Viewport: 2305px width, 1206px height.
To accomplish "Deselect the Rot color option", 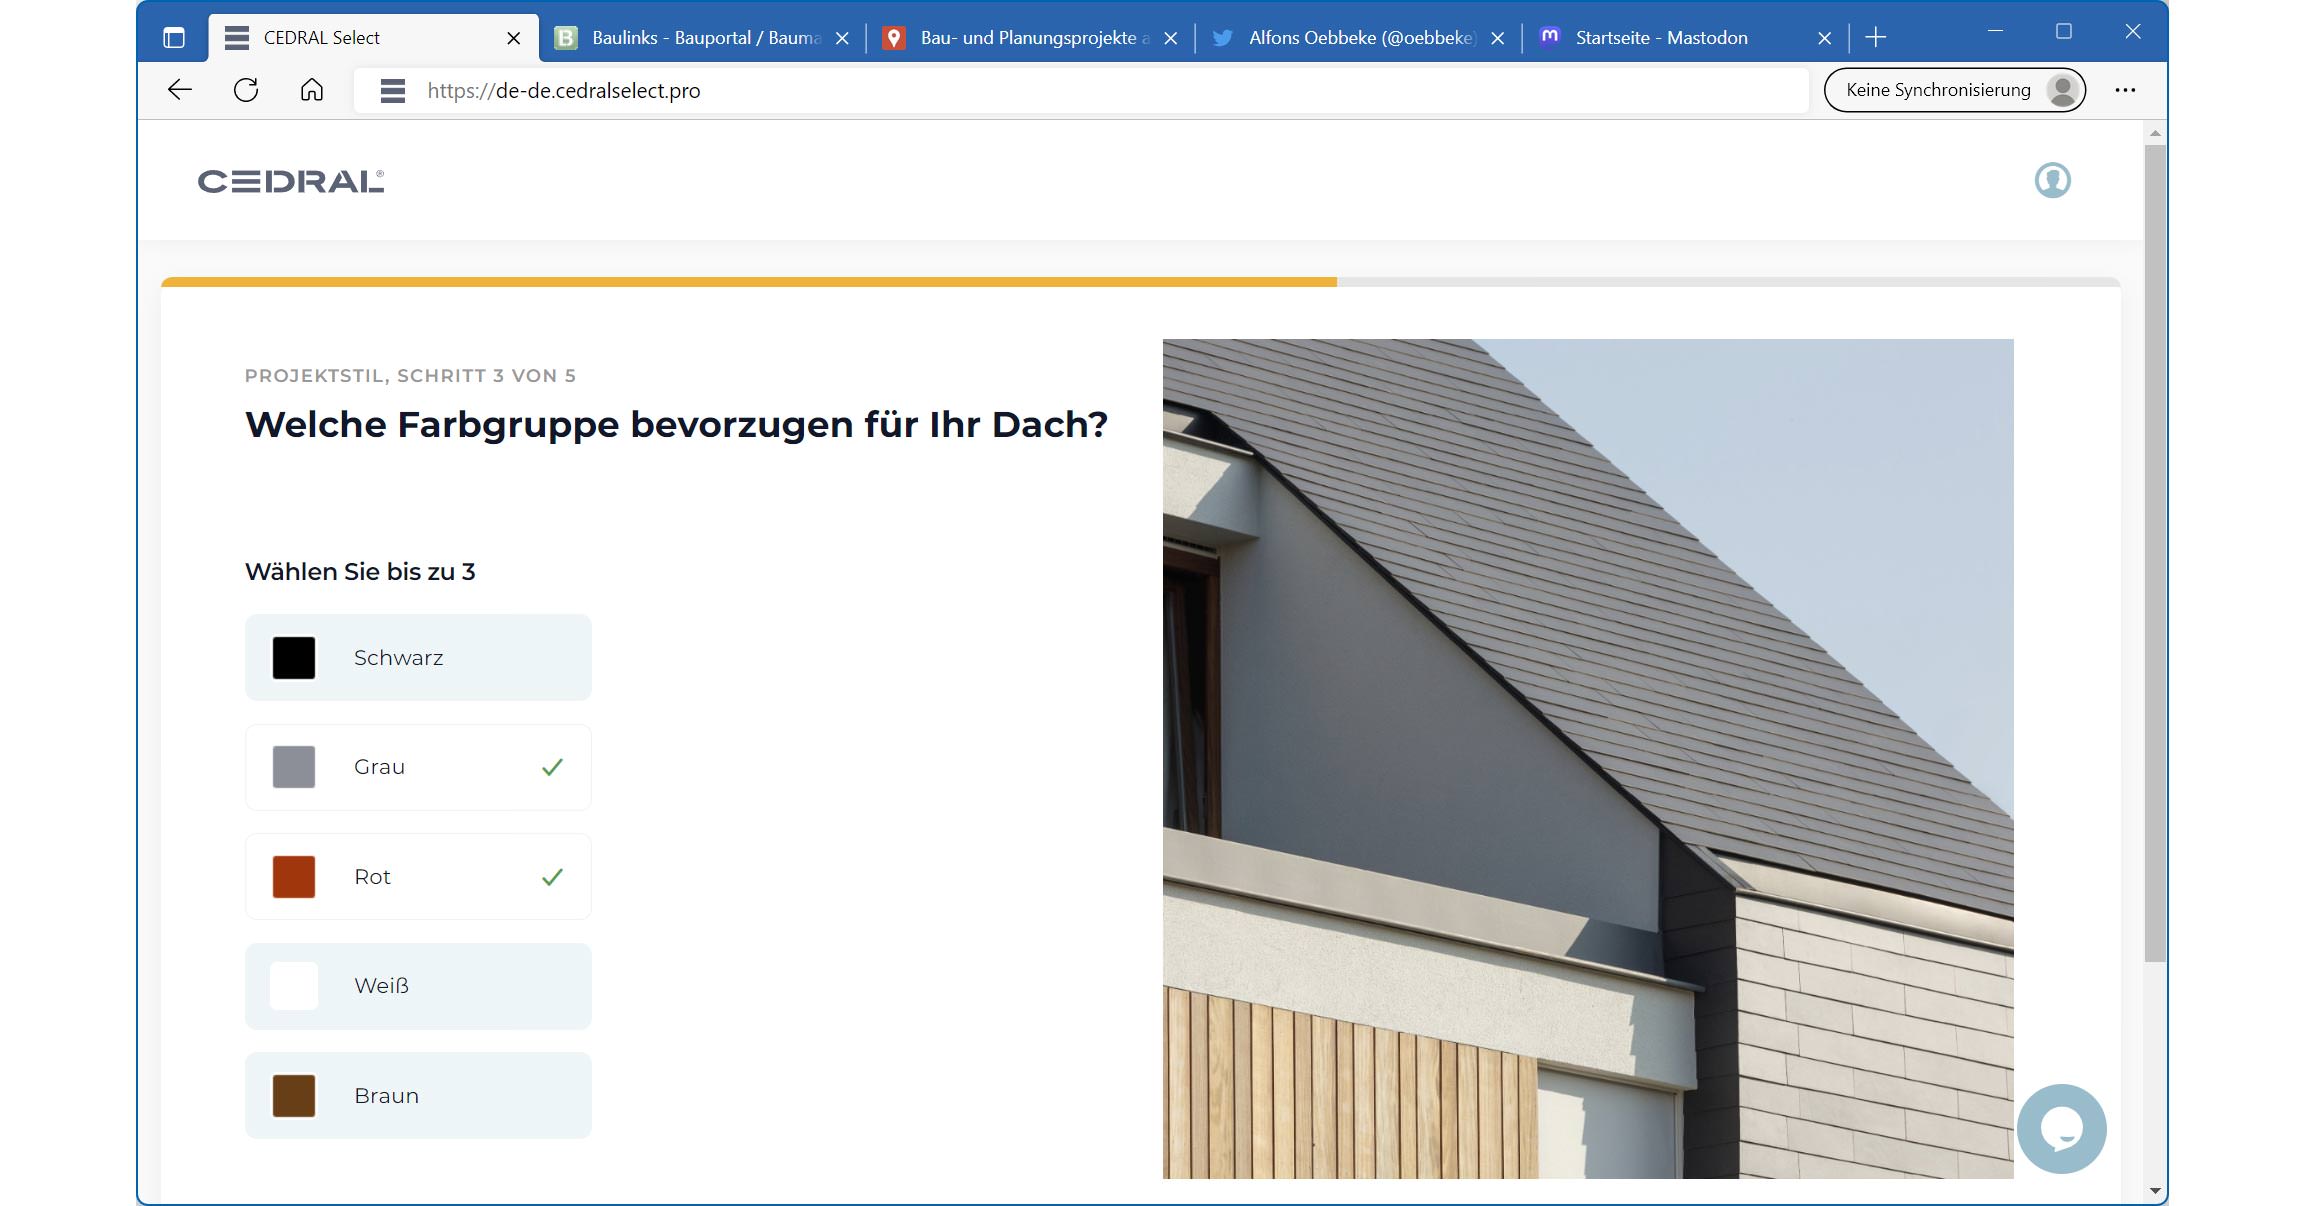I will tap(418, 877).
